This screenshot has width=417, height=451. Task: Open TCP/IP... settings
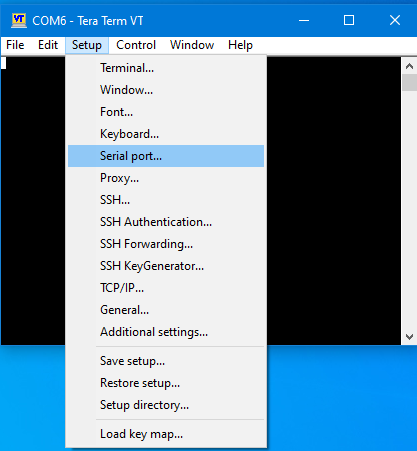click(x=166, y=288)
